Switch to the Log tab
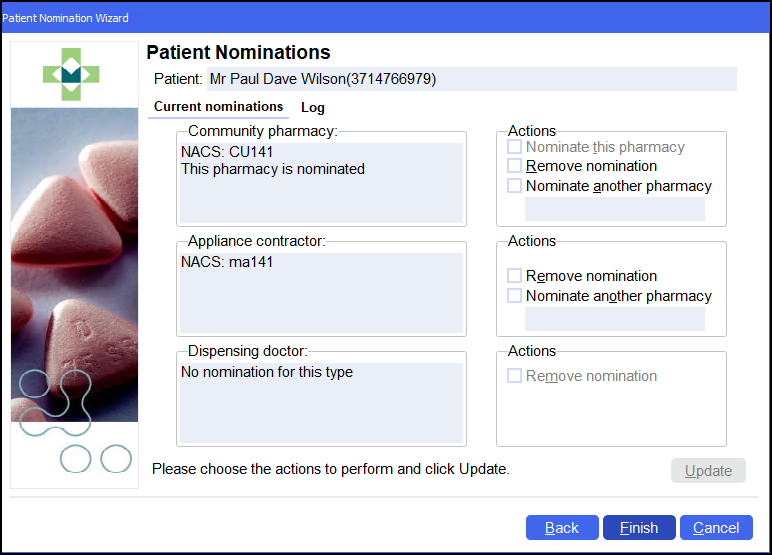This screenshot has width=772, height=555. point(313,108)
